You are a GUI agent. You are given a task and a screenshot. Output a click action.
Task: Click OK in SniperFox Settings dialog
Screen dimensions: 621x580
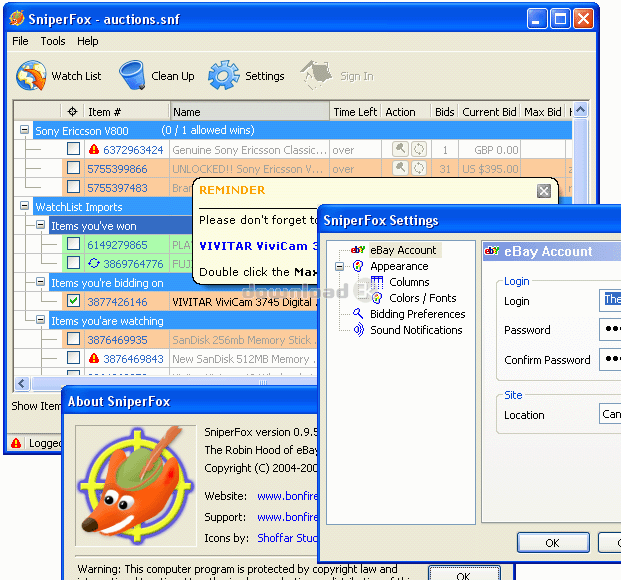(553, 543)
